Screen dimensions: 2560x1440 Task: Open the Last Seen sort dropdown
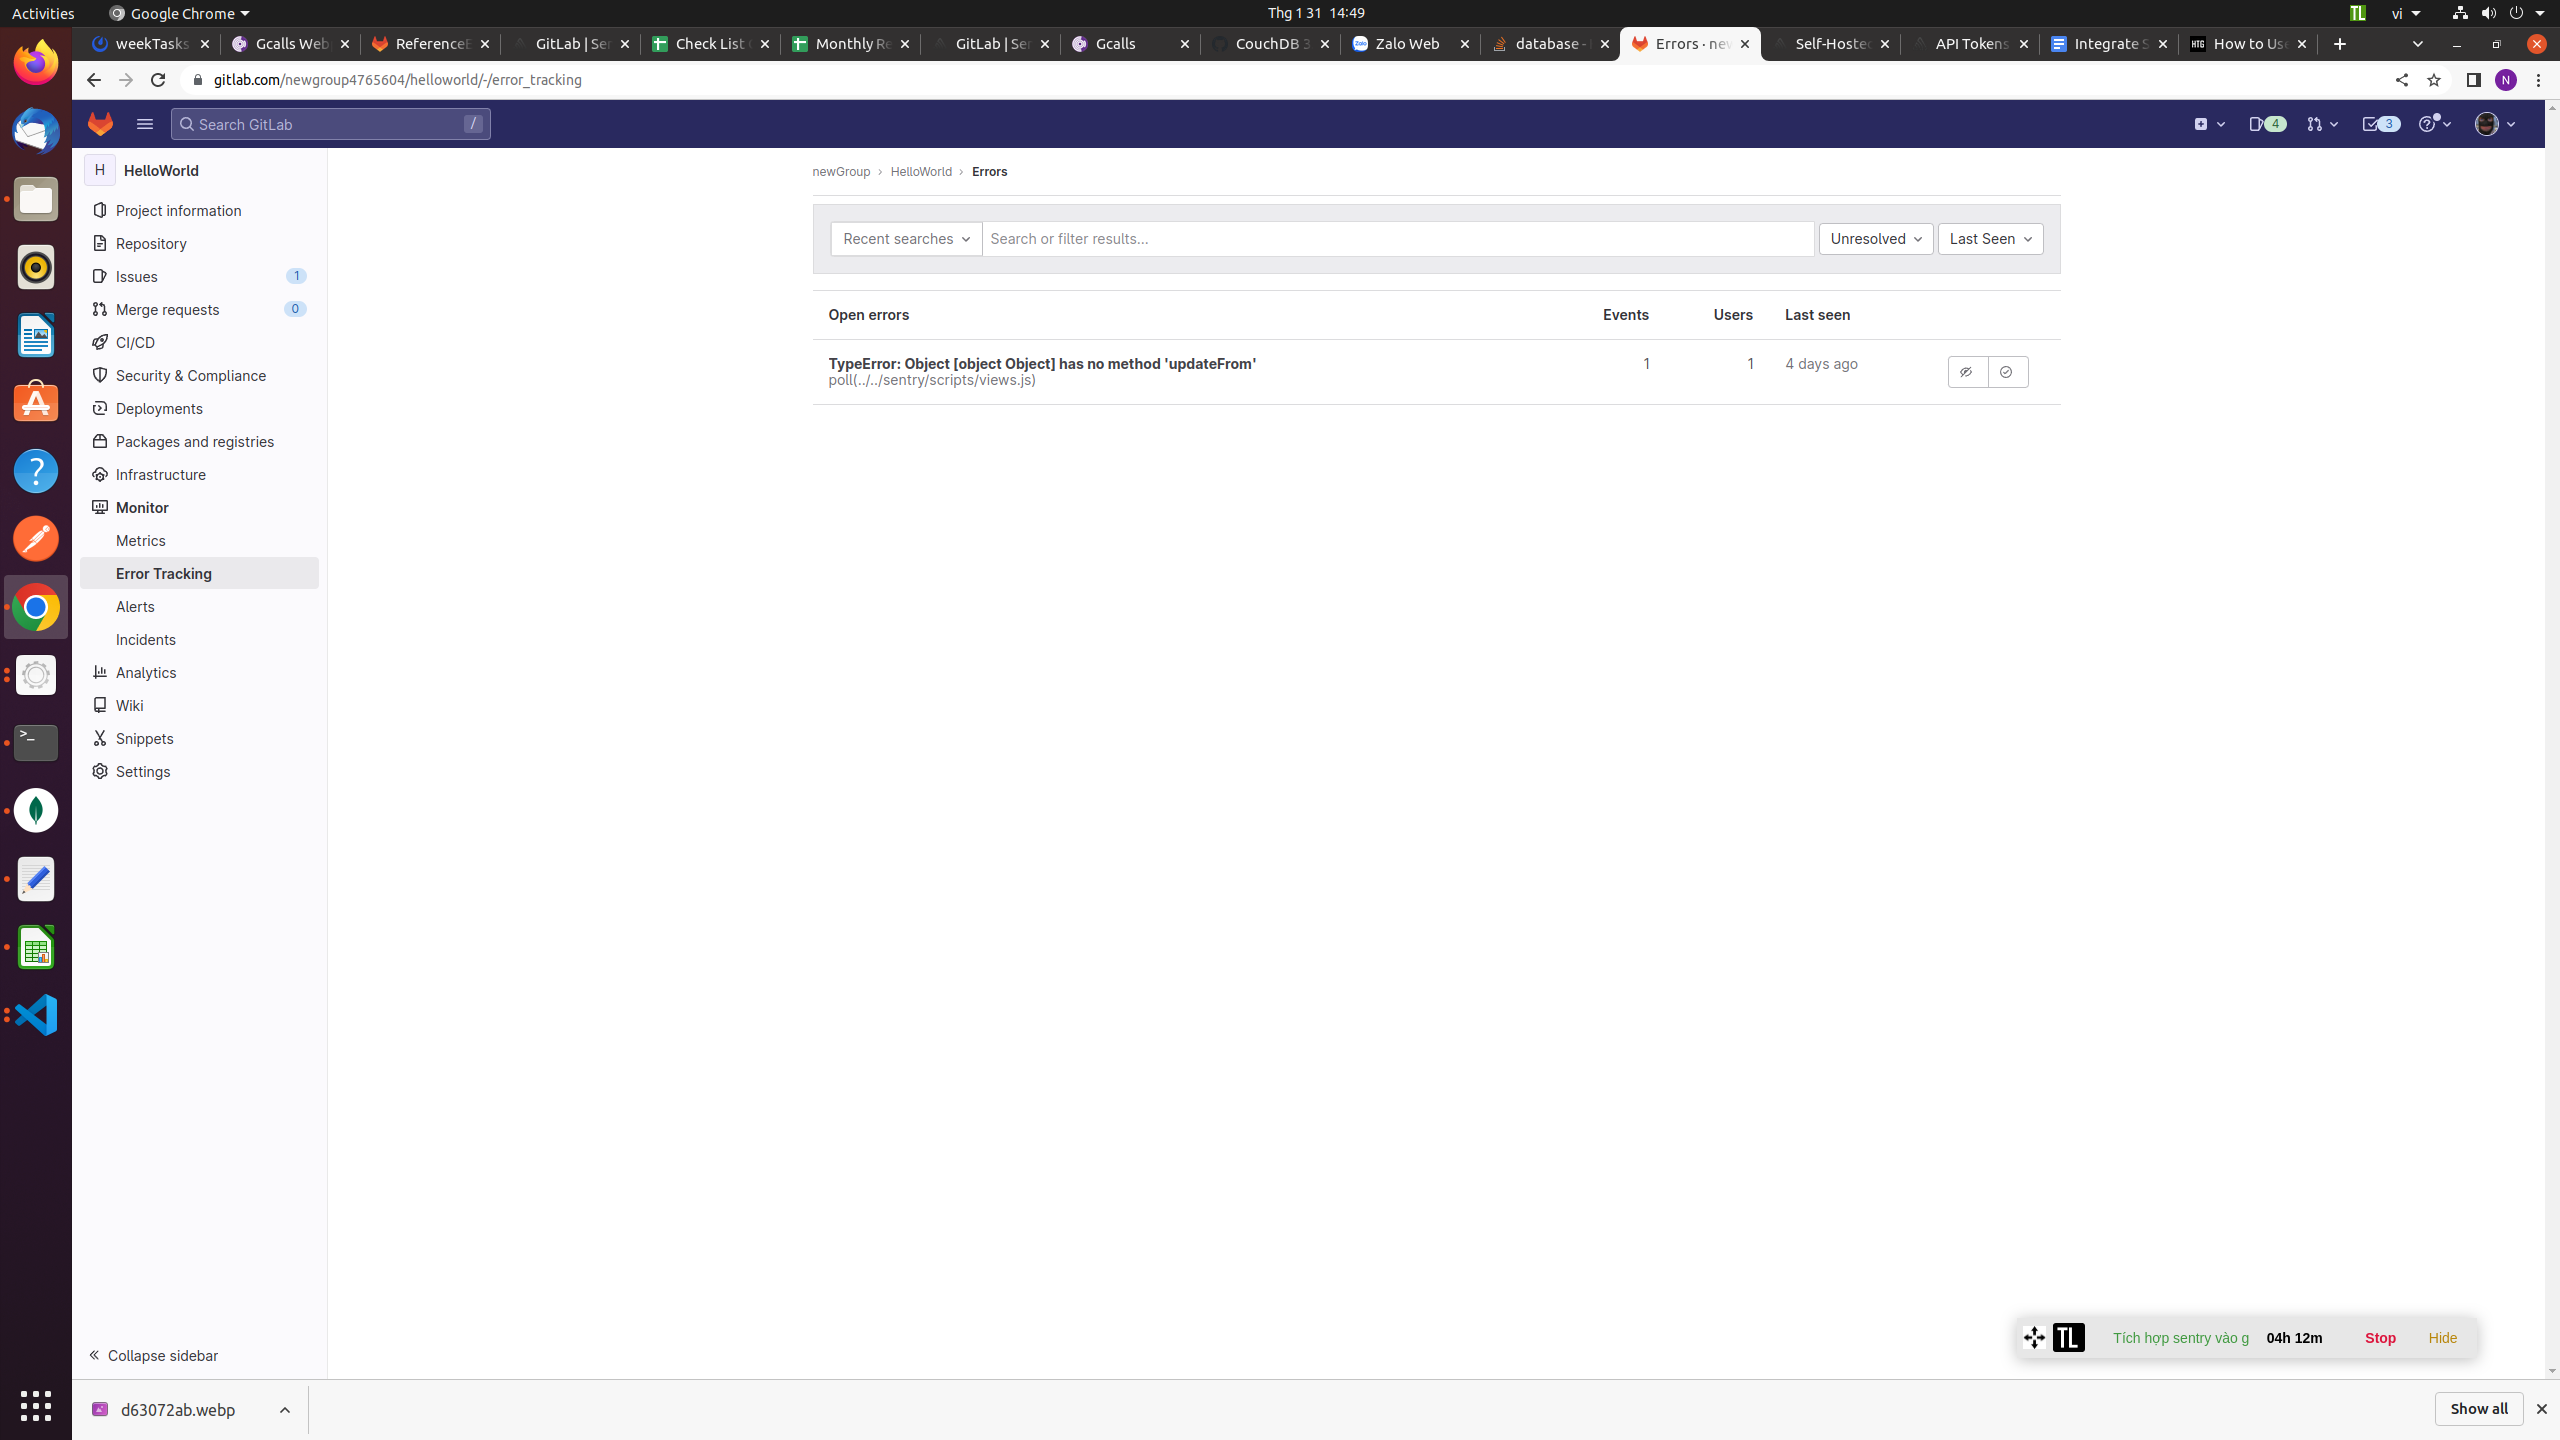point(1990,239)
